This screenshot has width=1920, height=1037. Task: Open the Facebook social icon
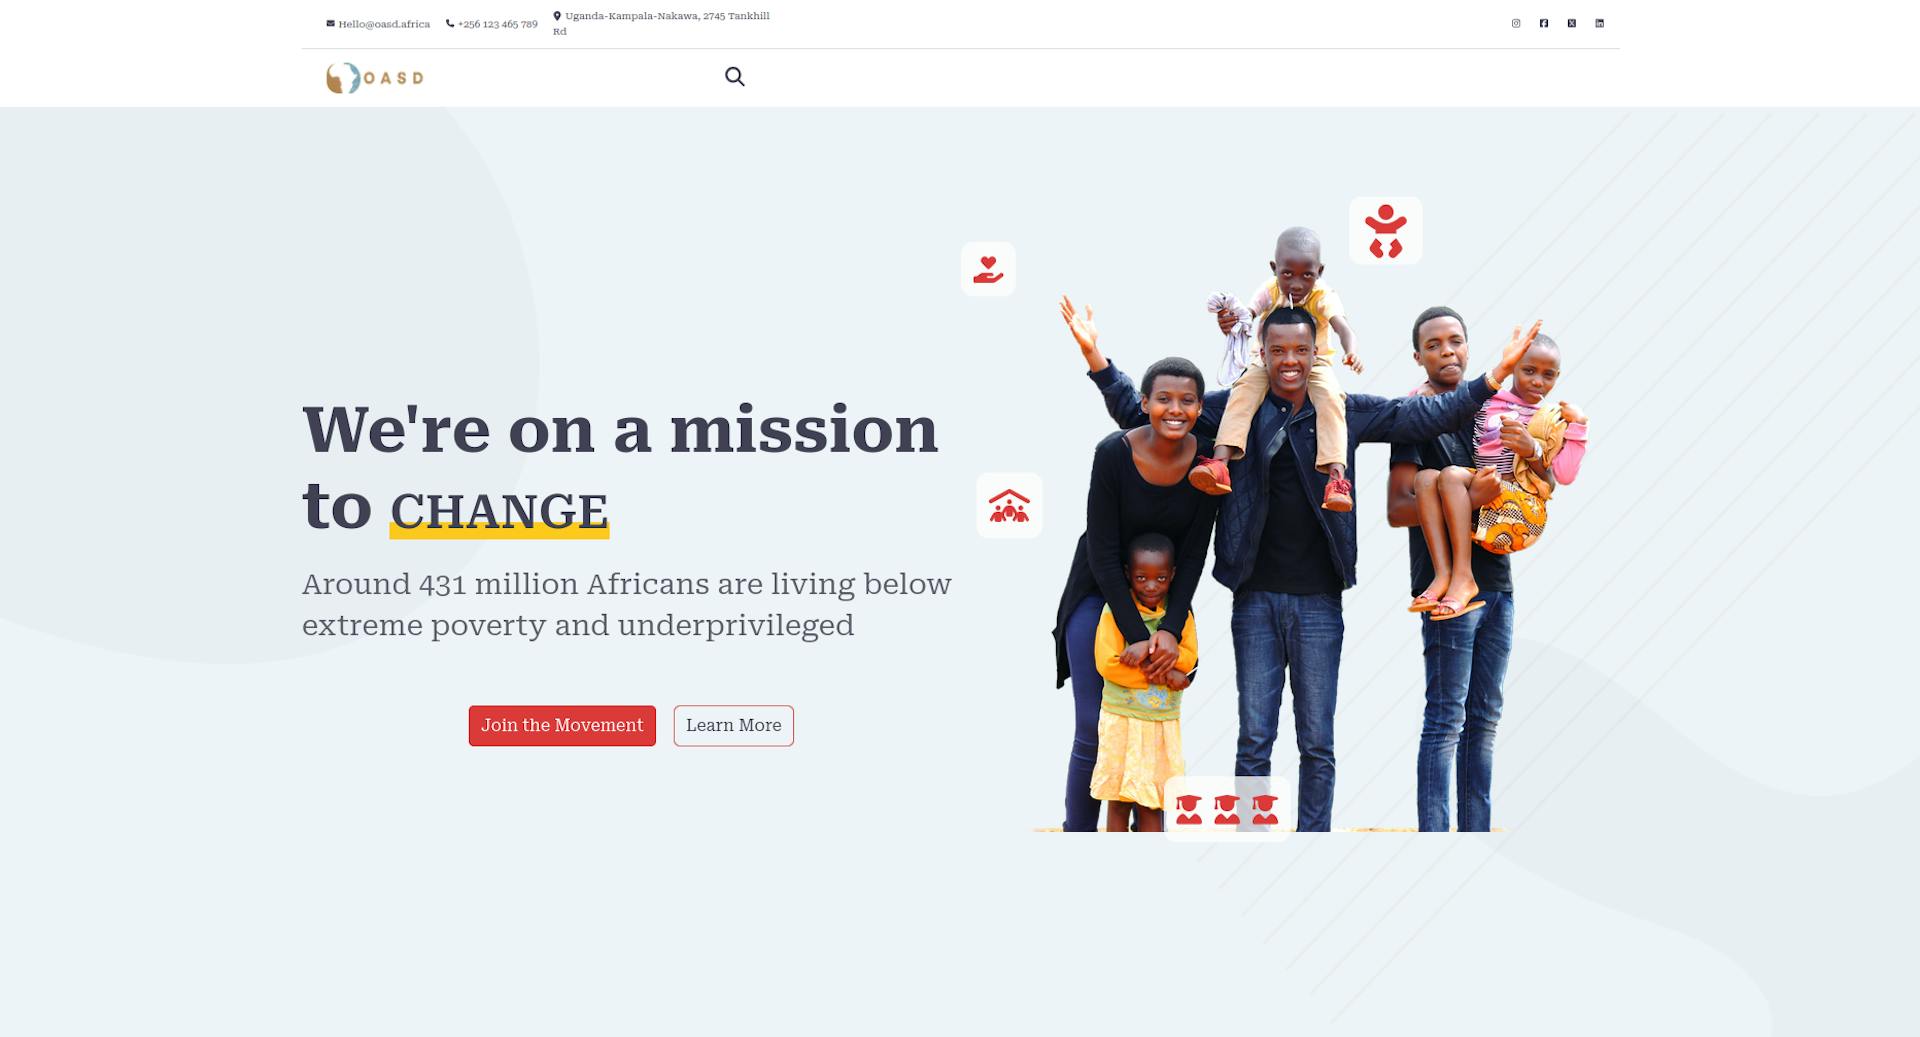(x=1544, y=23)
